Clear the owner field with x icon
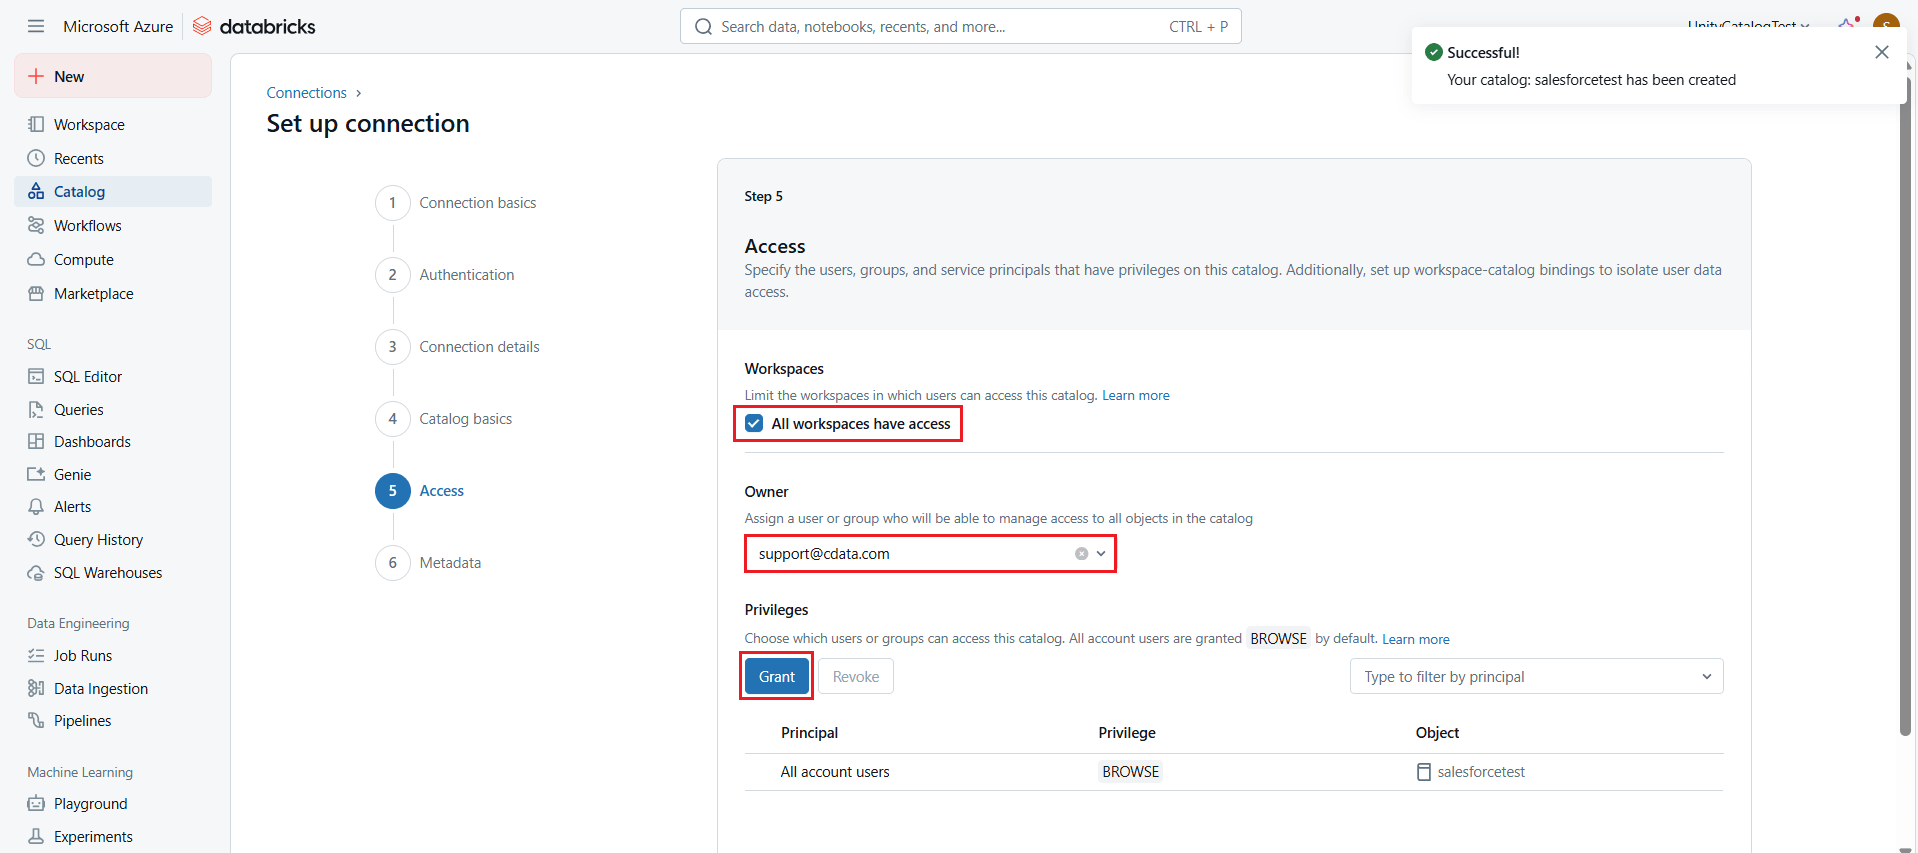 click(1081, 554)
